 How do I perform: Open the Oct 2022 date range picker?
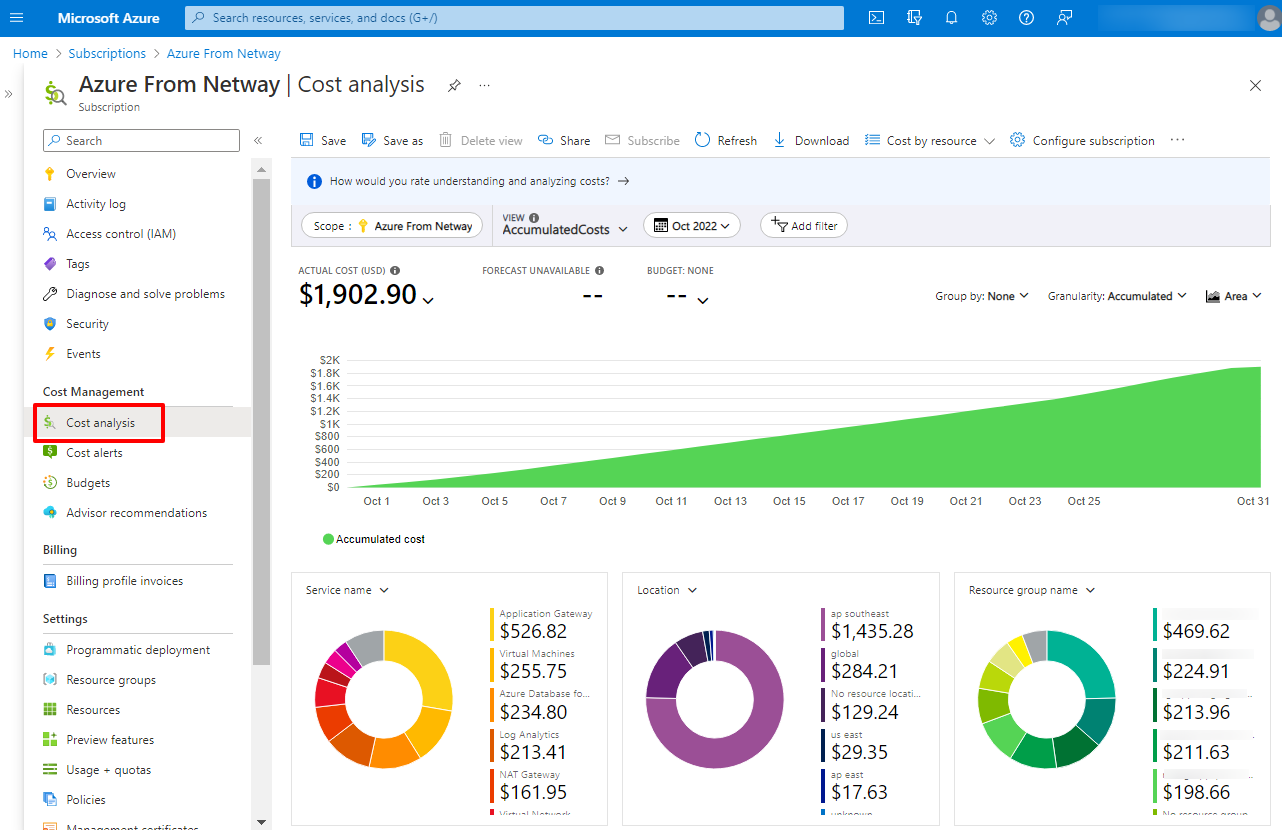pos(692,226)
